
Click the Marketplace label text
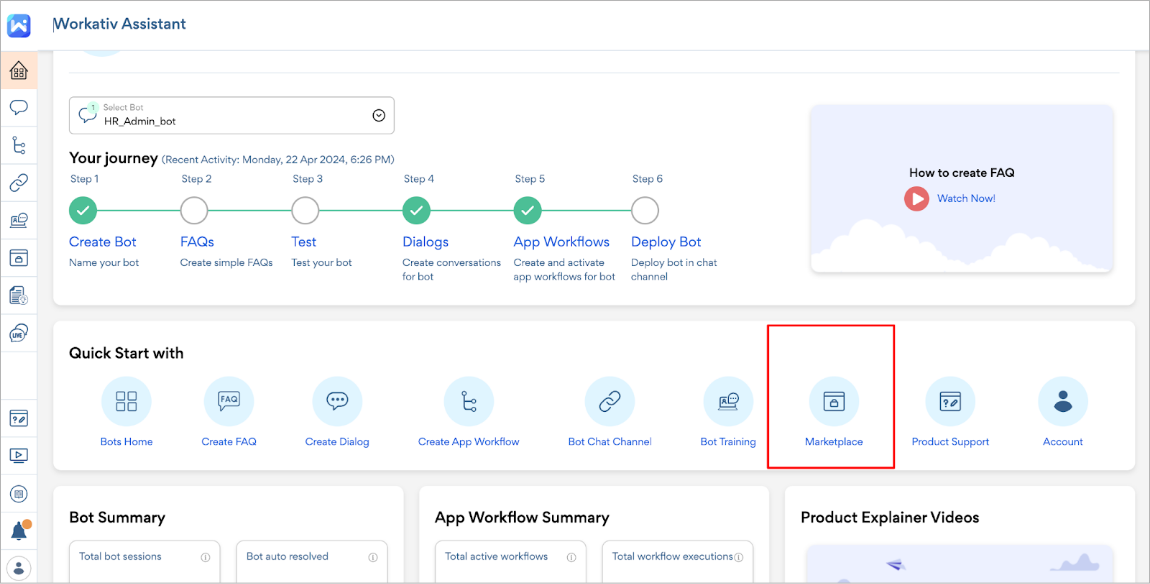point(834,442)
